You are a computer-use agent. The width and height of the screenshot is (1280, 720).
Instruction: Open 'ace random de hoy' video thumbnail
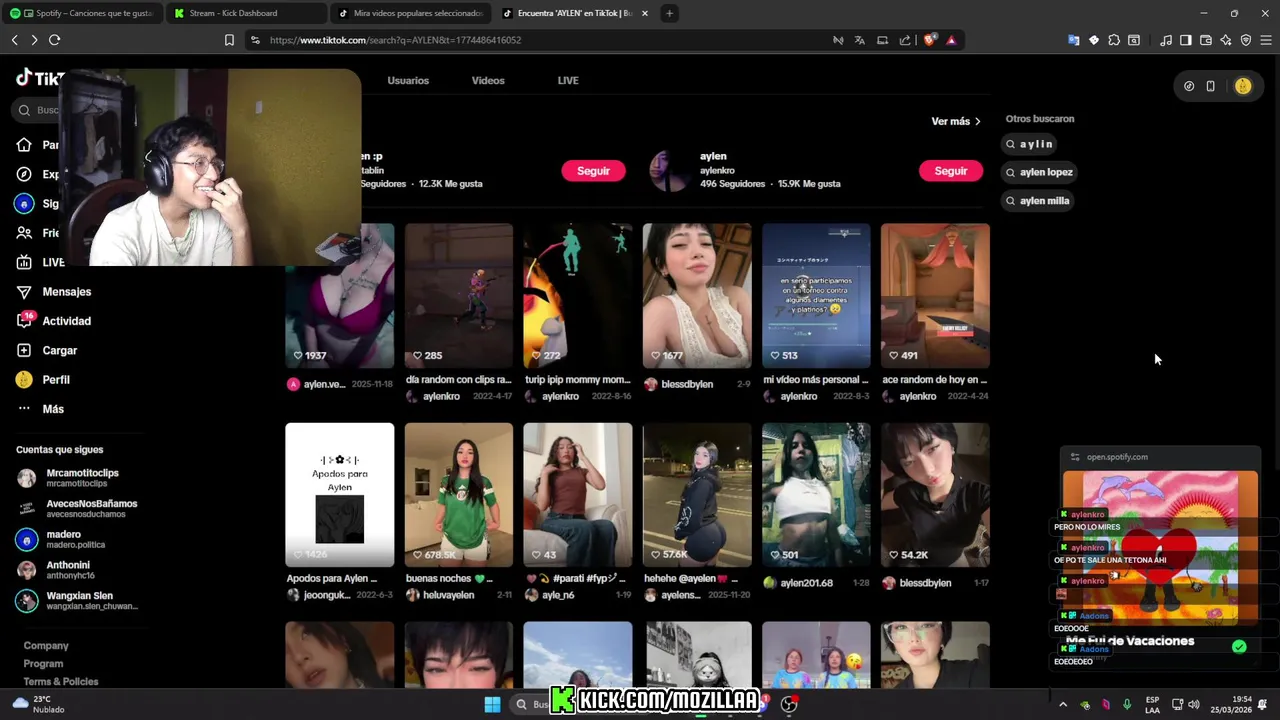click(935, 295)
